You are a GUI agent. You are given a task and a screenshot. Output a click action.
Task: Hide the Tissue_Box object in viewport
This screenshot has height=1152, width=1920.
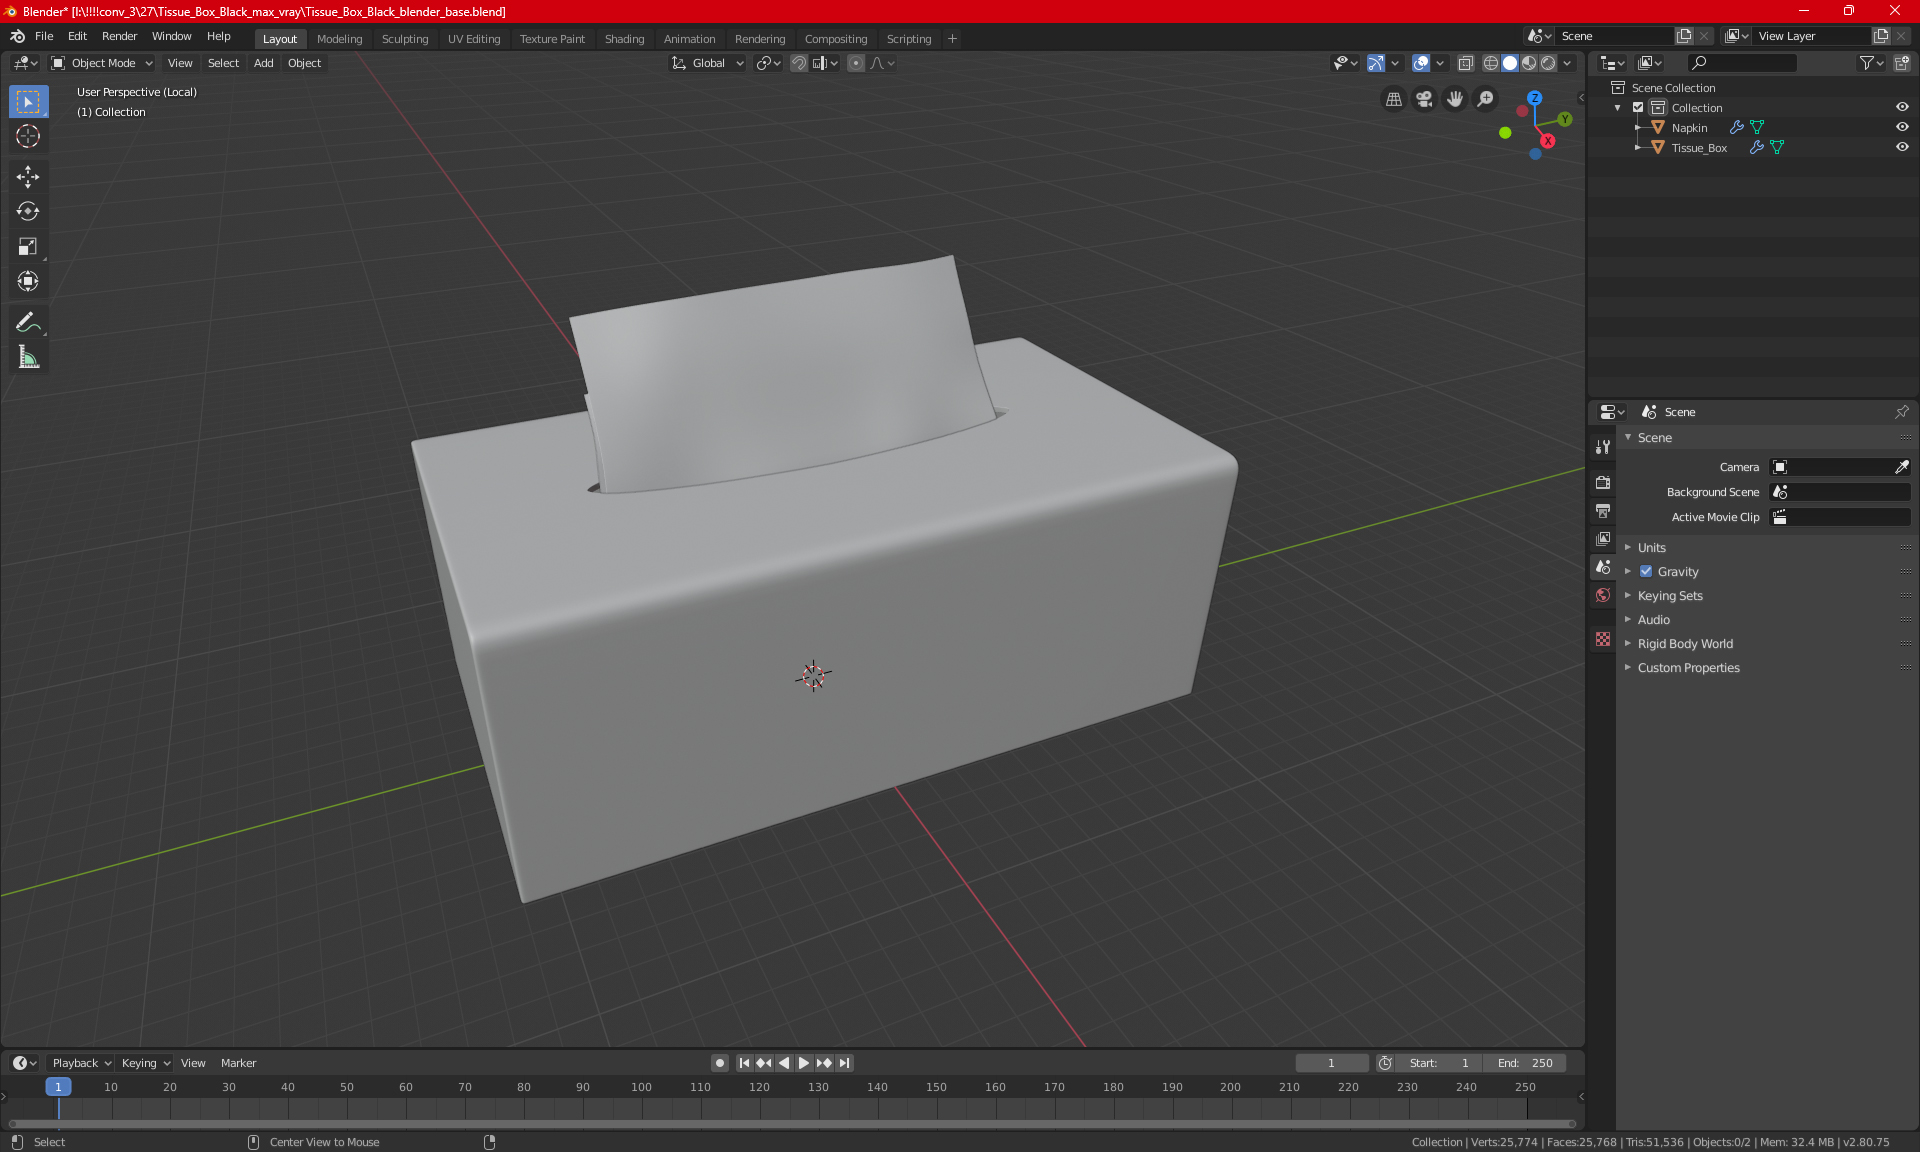point(1902,147)
